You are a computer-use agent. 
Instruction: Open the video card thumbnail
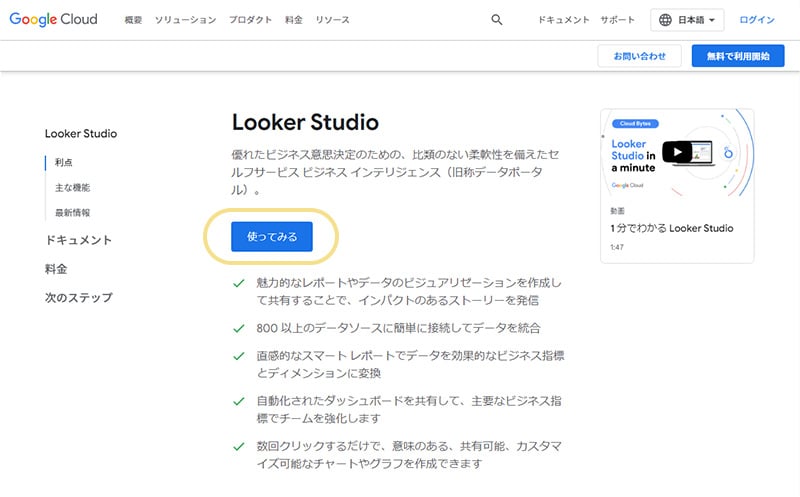(677, 153)
